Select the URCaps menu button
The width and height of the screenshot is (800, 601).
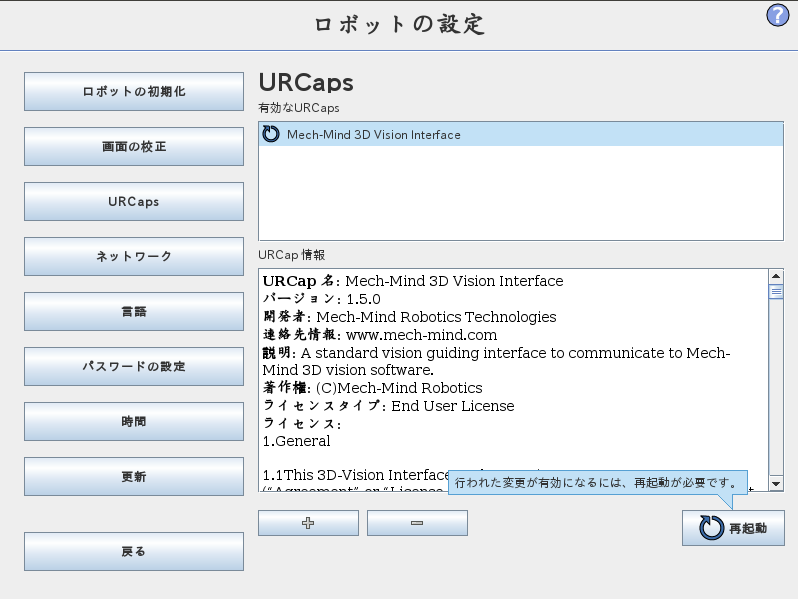click(134, 202)
